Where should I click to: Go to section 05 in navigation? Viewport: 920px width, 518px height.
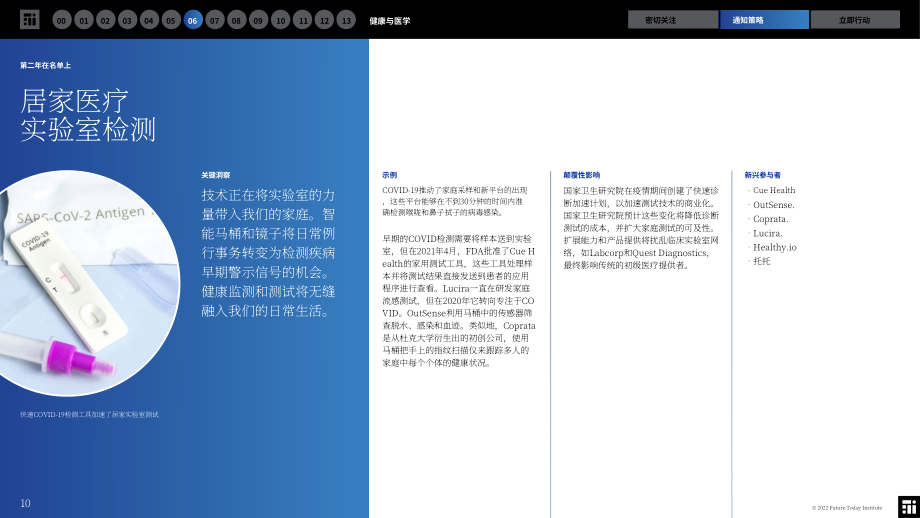click(171, 20)
